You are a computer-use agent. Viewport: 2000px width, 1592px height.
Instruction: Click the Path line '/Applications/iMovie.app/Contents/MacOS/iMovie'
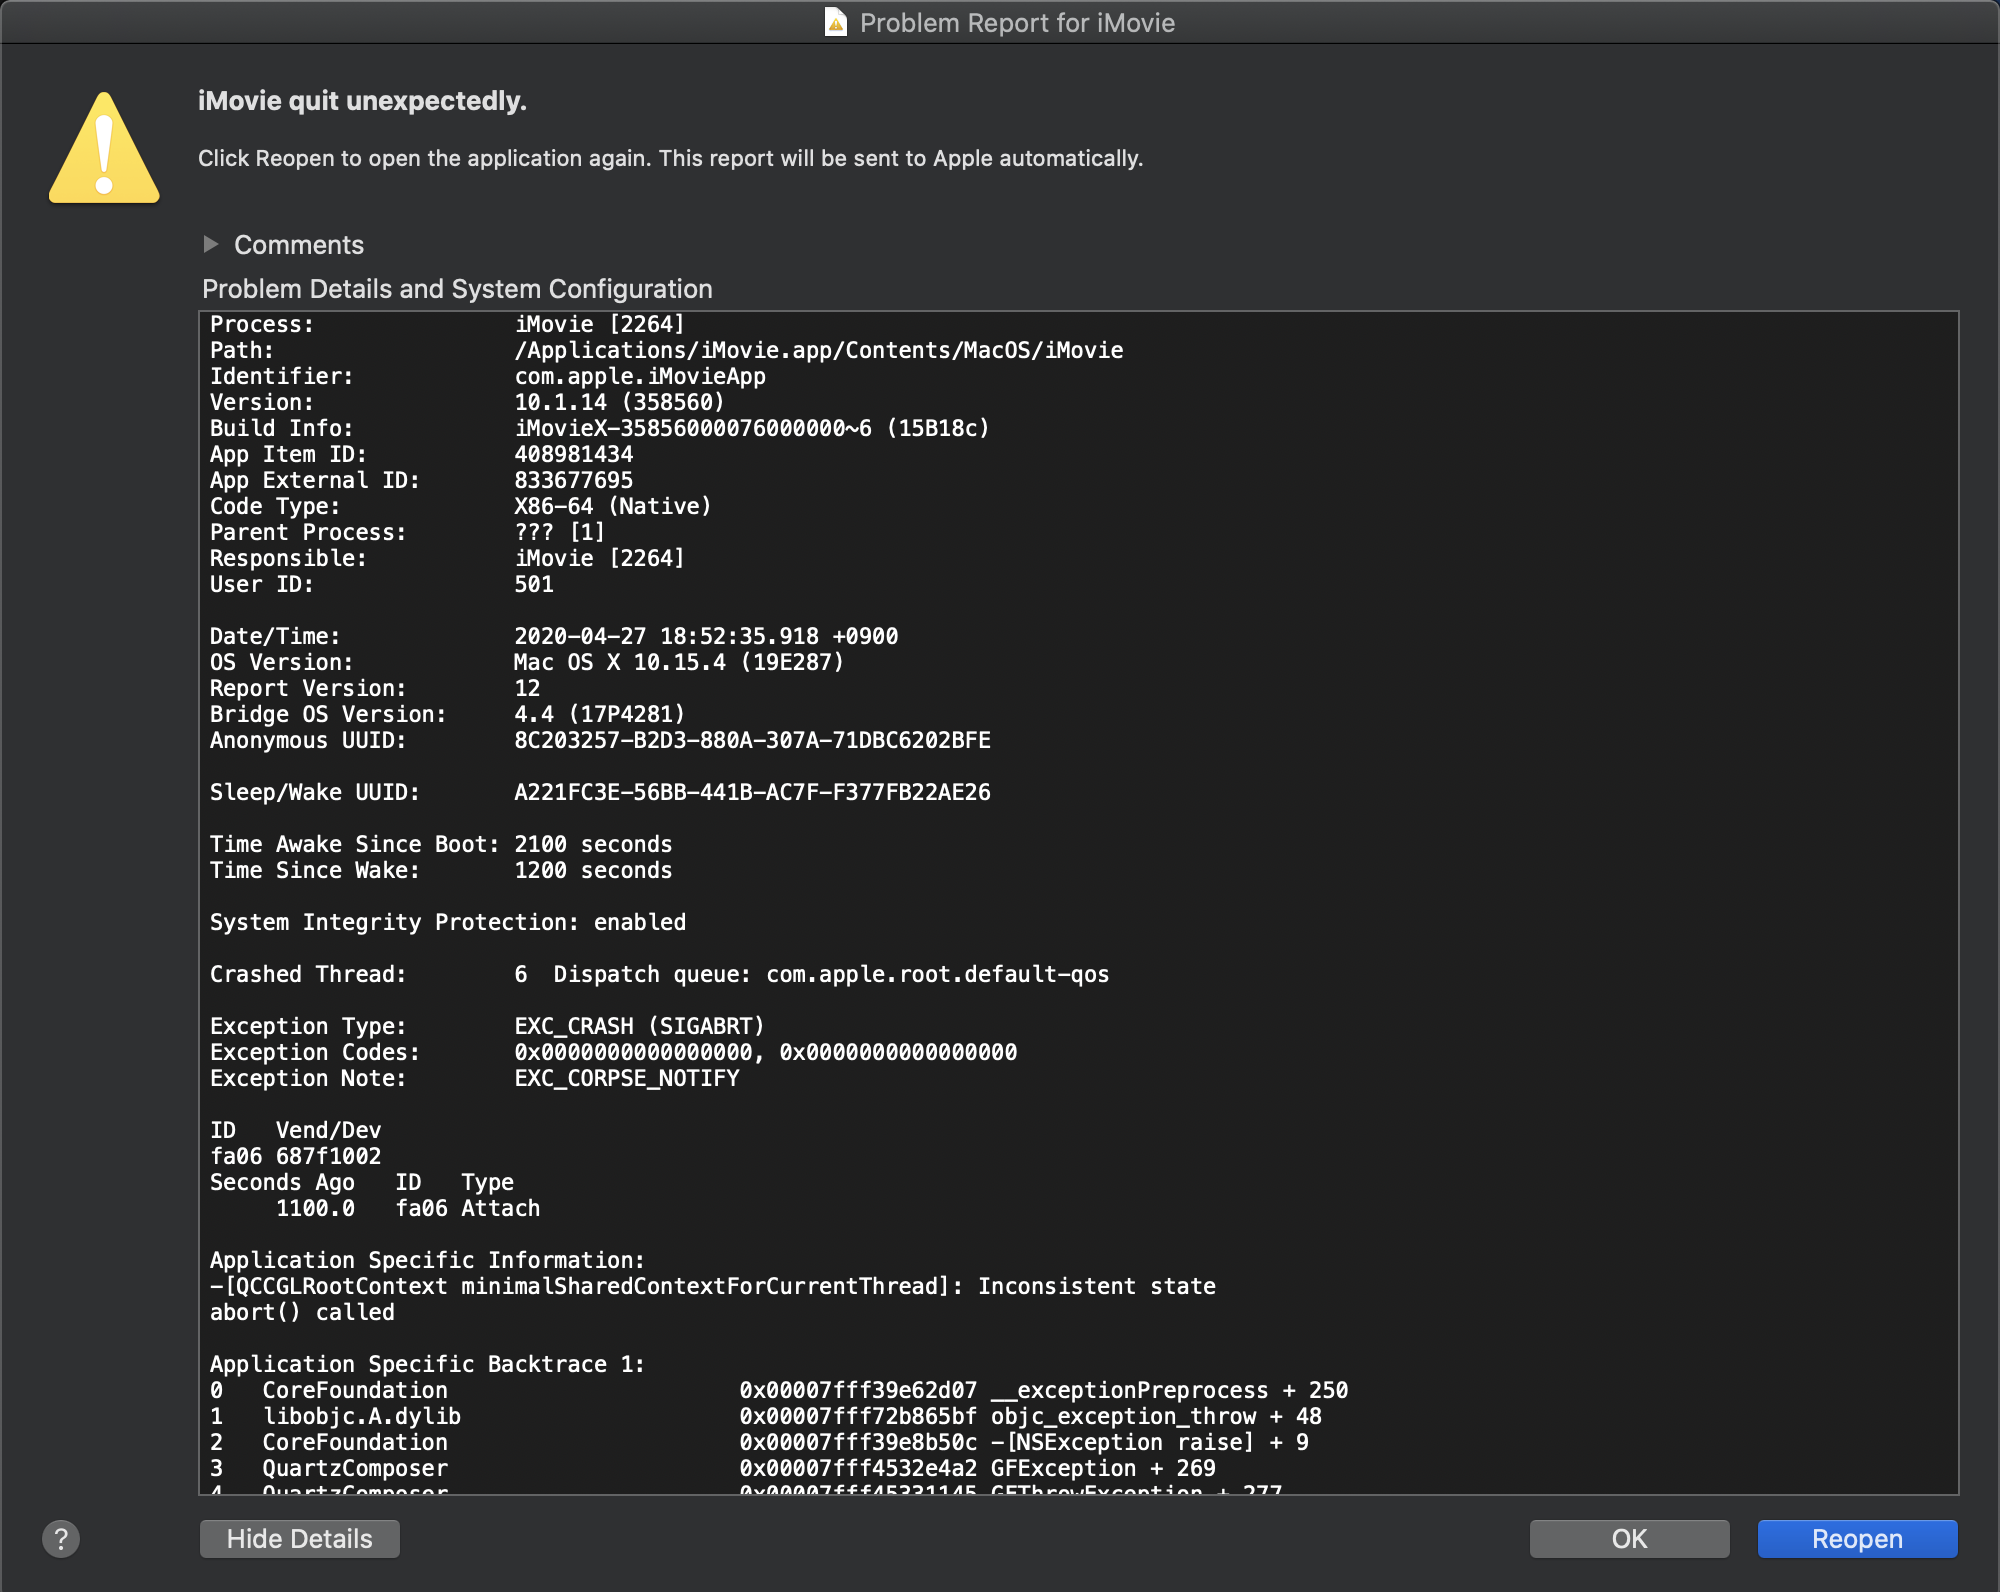[x=819, y=350]
